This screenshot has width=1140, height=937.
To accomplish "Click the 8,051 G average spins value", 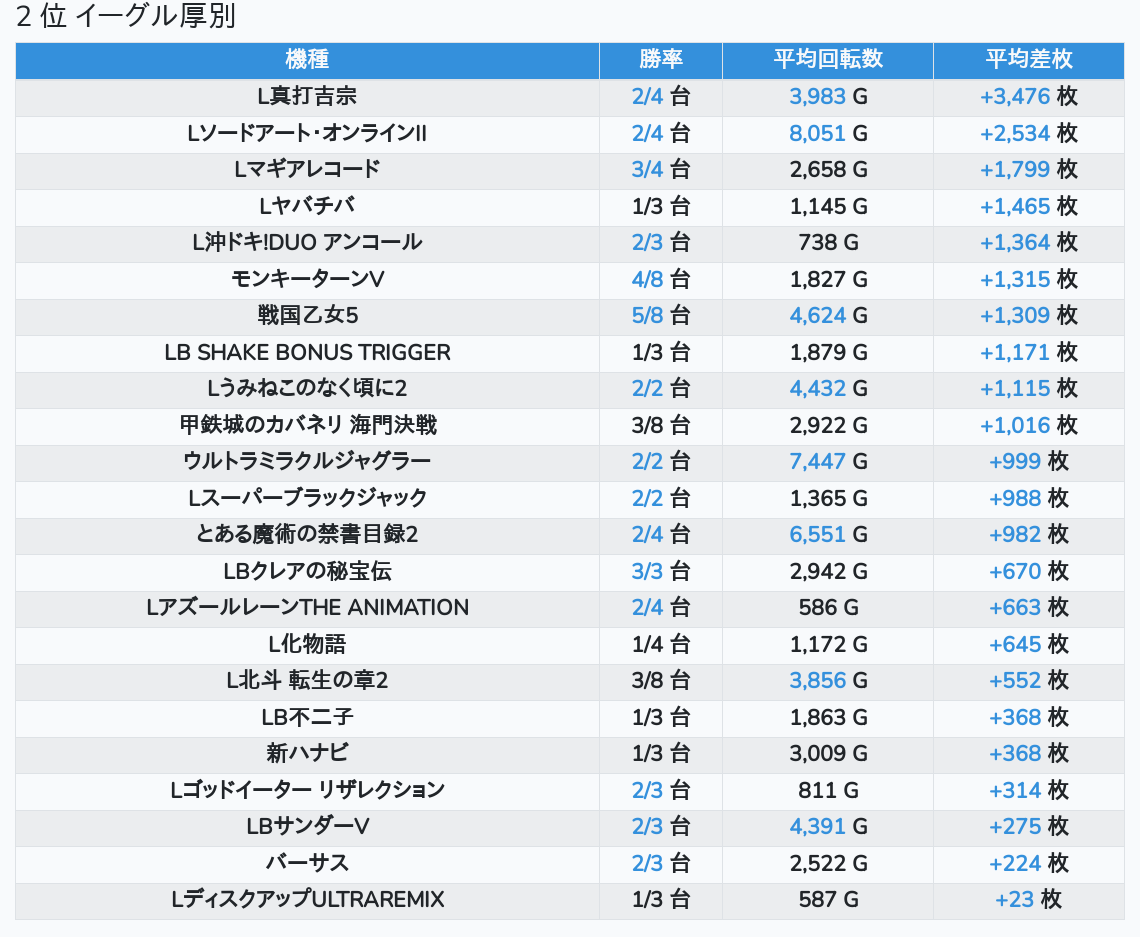I will coord(827,134).
